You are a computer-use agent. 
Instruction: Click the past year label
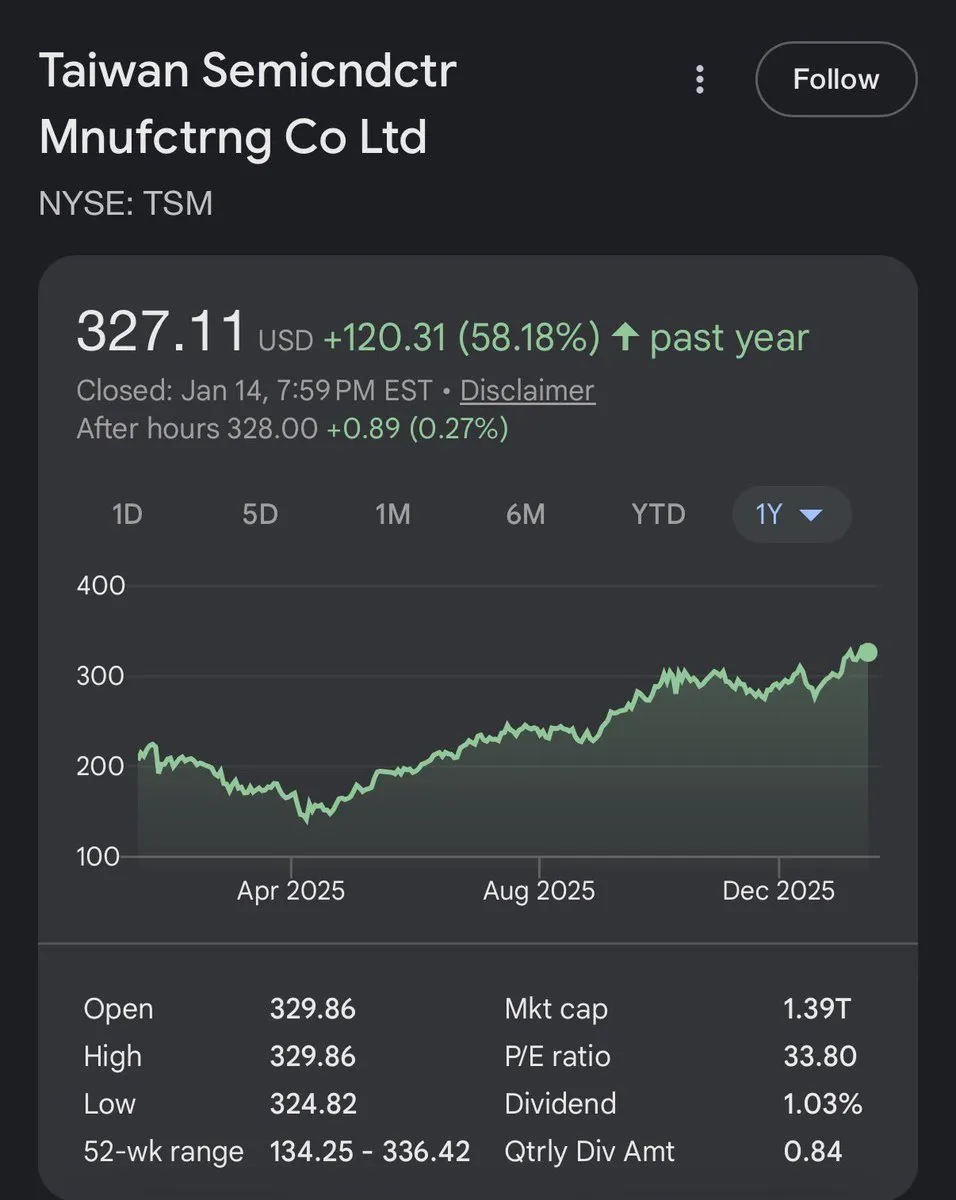coord(729,339)
